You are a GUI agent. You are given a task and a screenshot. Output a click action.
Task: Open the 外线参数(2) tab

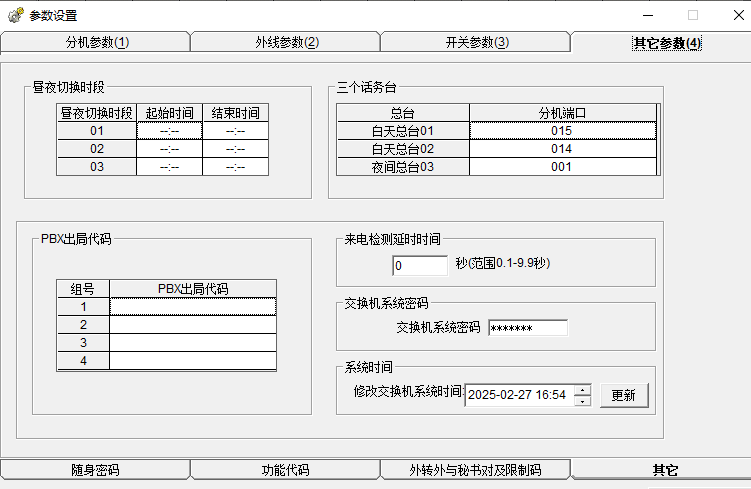(x=286, y=42)
